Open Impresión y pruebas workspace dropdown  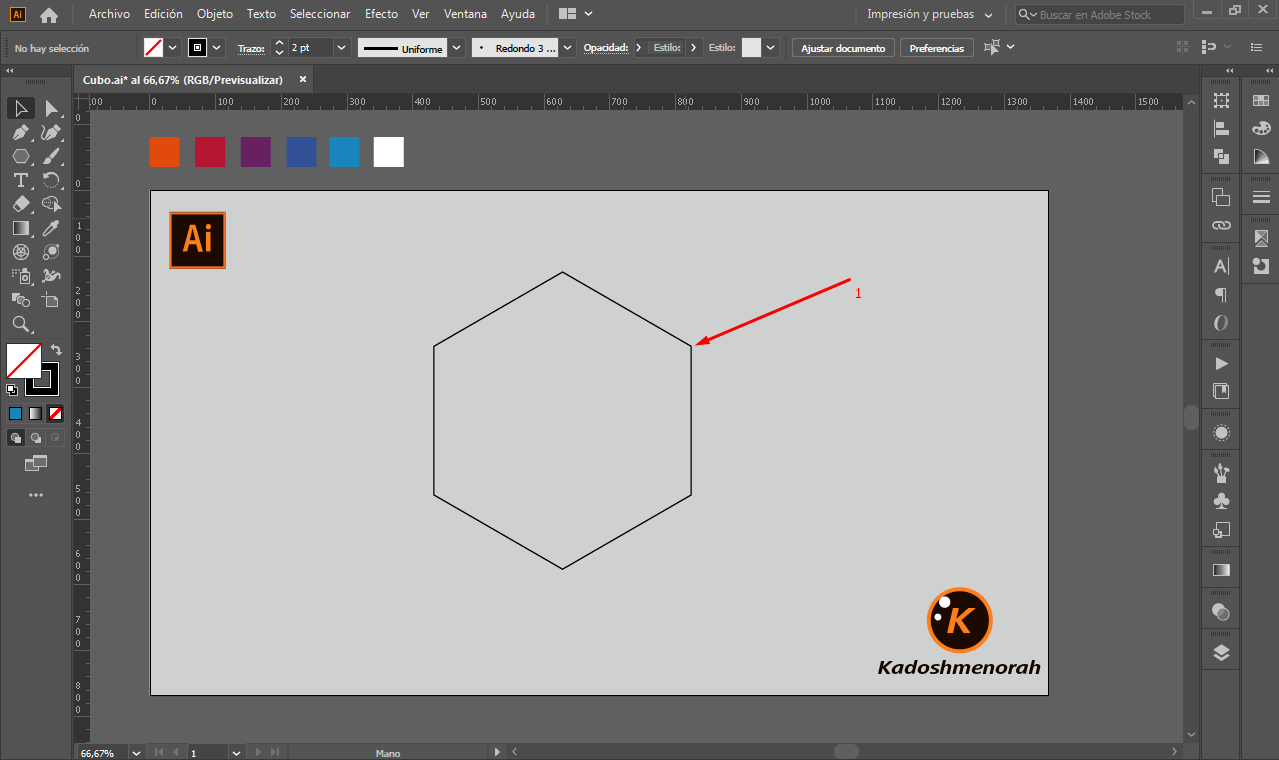click(x=930, y=15)
